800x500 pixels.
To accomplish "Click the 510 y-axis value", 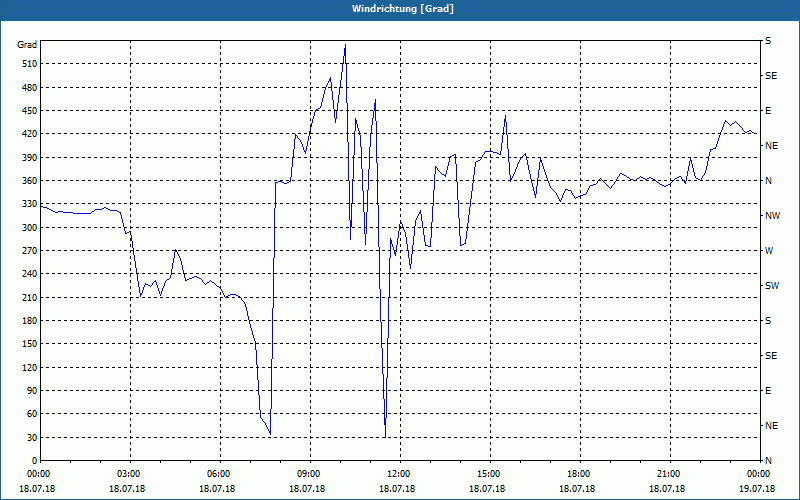I will (x=30, y=64).
